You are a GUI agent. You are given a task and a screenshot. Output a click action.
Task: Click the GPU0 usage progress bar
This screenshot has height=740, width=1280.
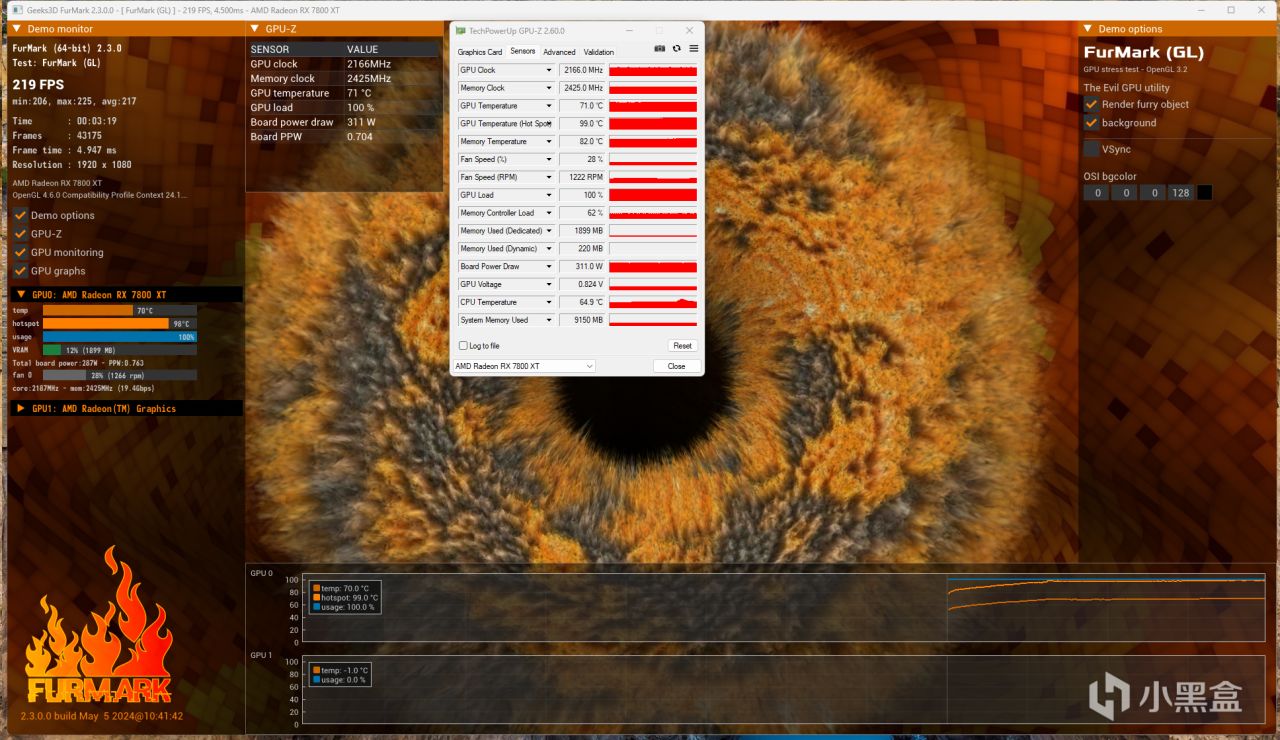[x=120, y=337]
